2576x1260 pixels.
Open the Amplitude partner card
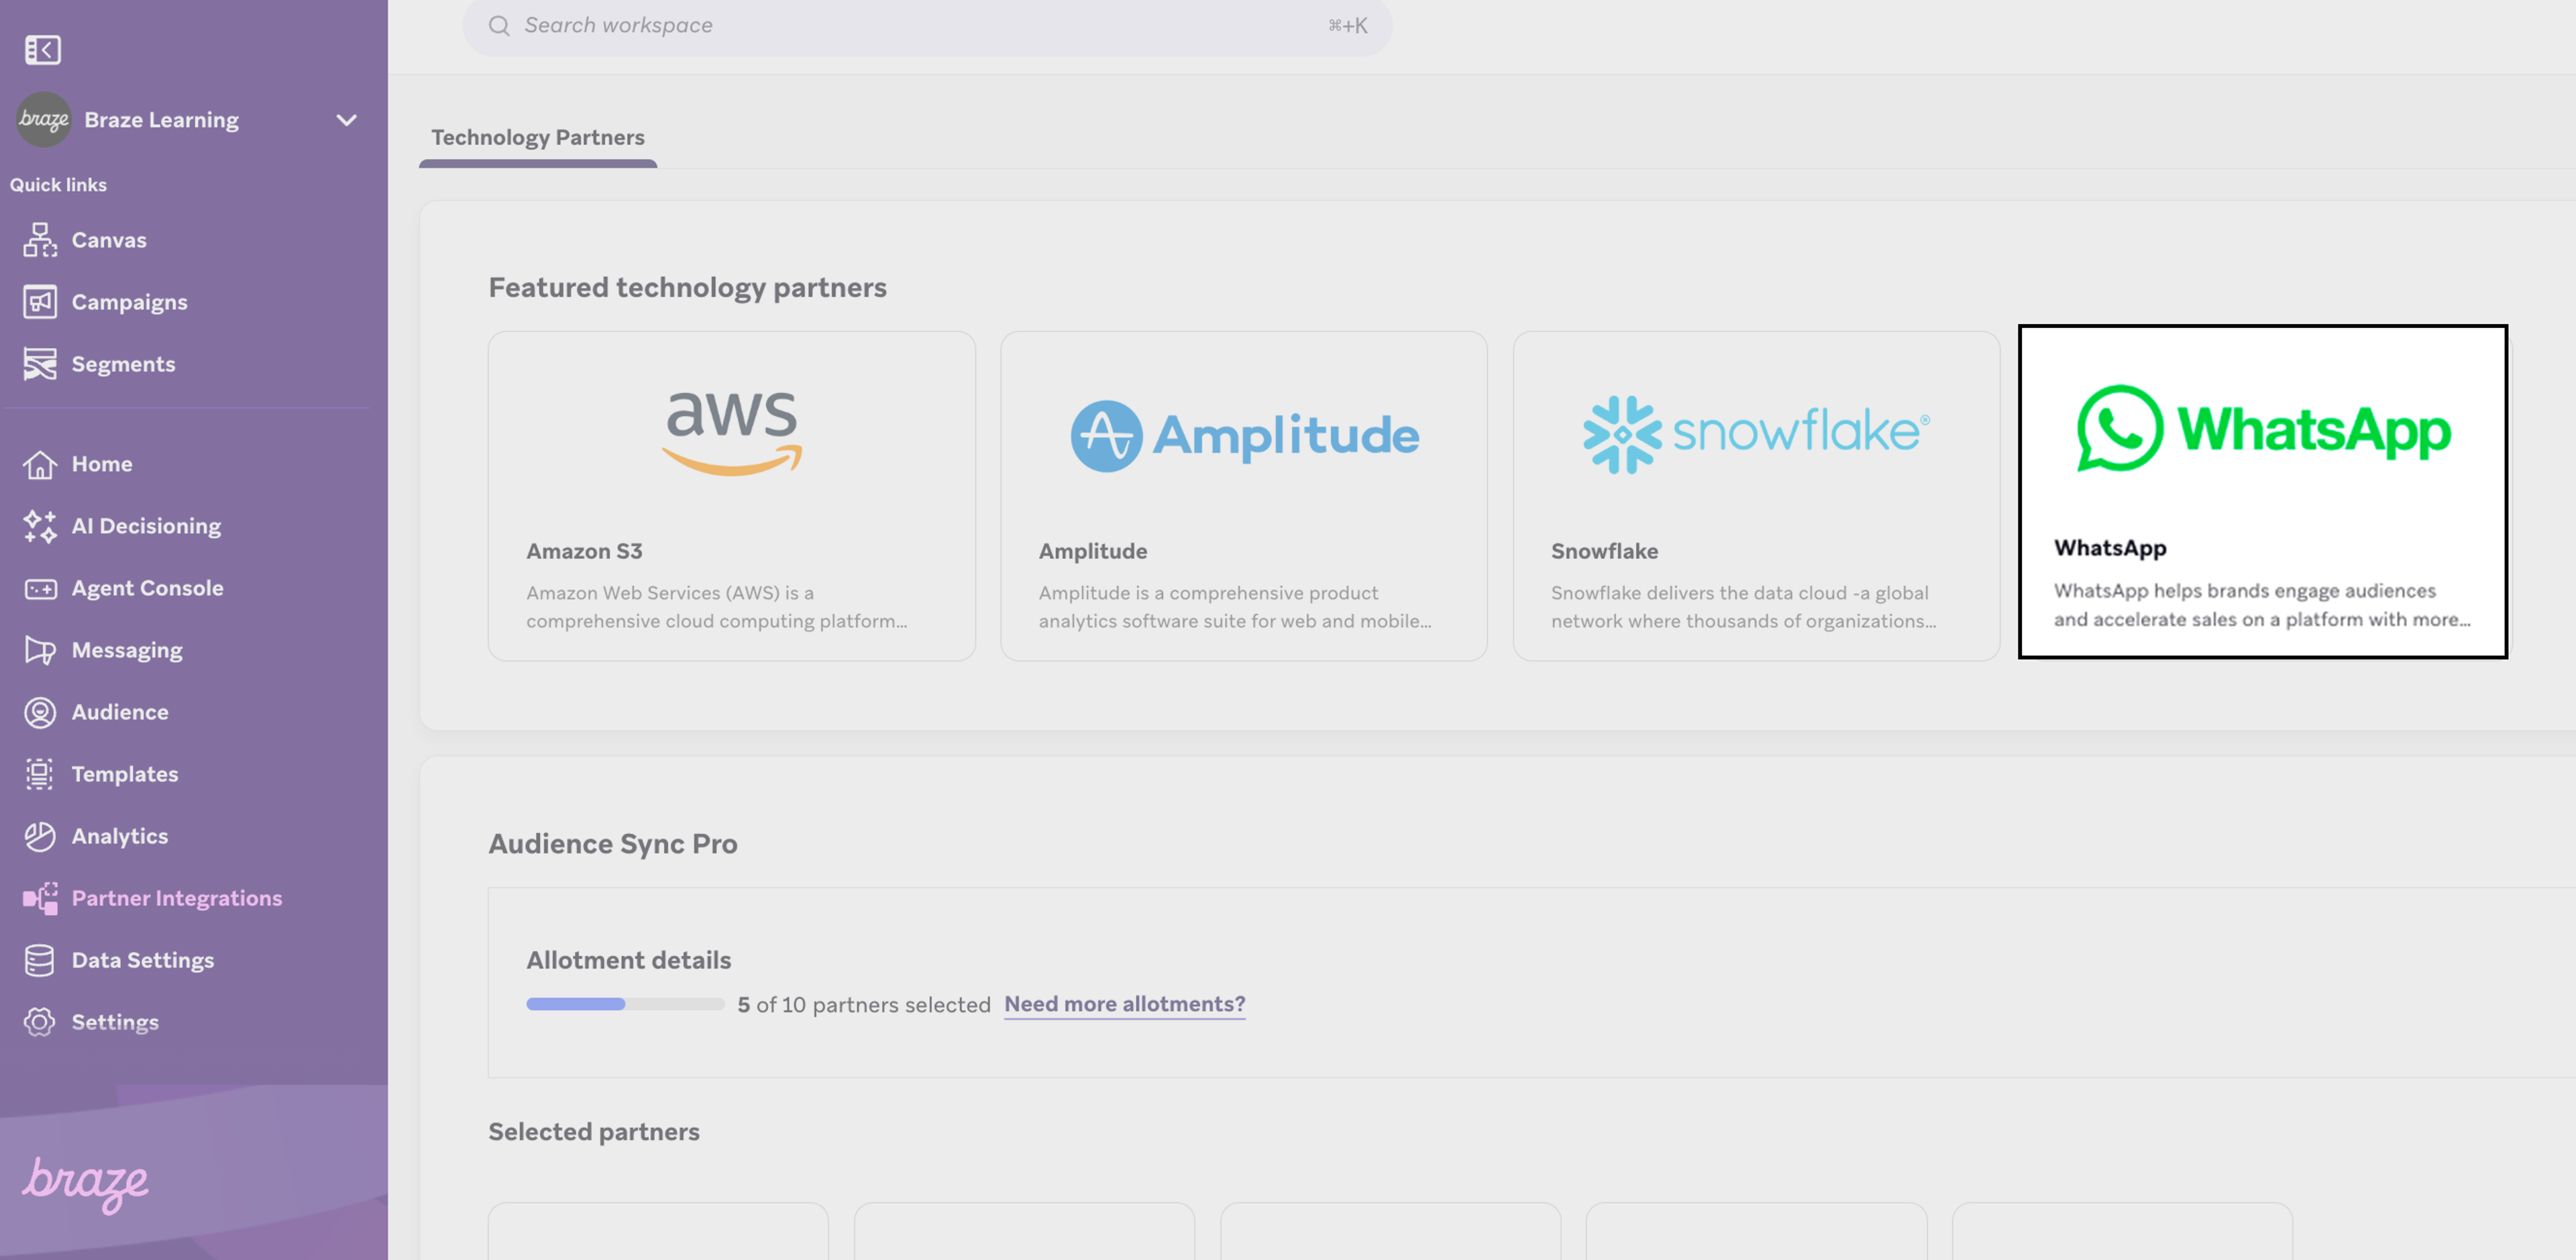[x=1244, y=496]
